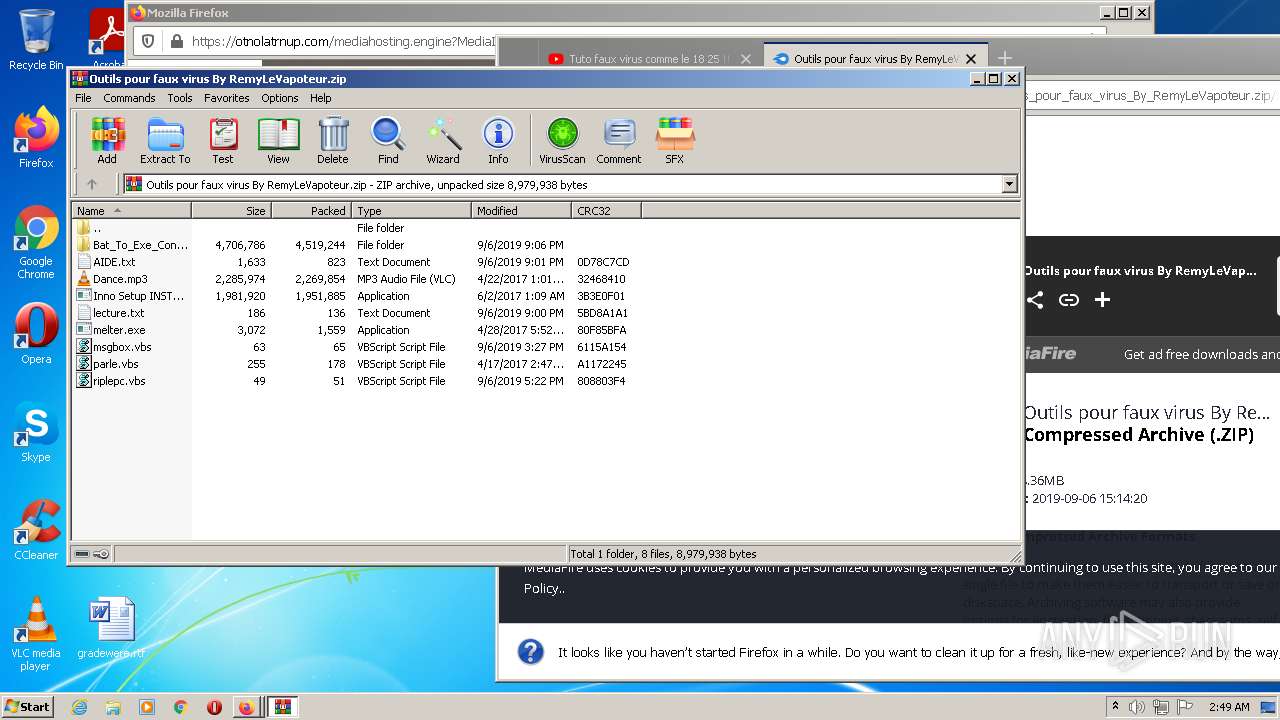Open the Tools menu
This screenshot has height=720, width=1280.
pos(180,98)
